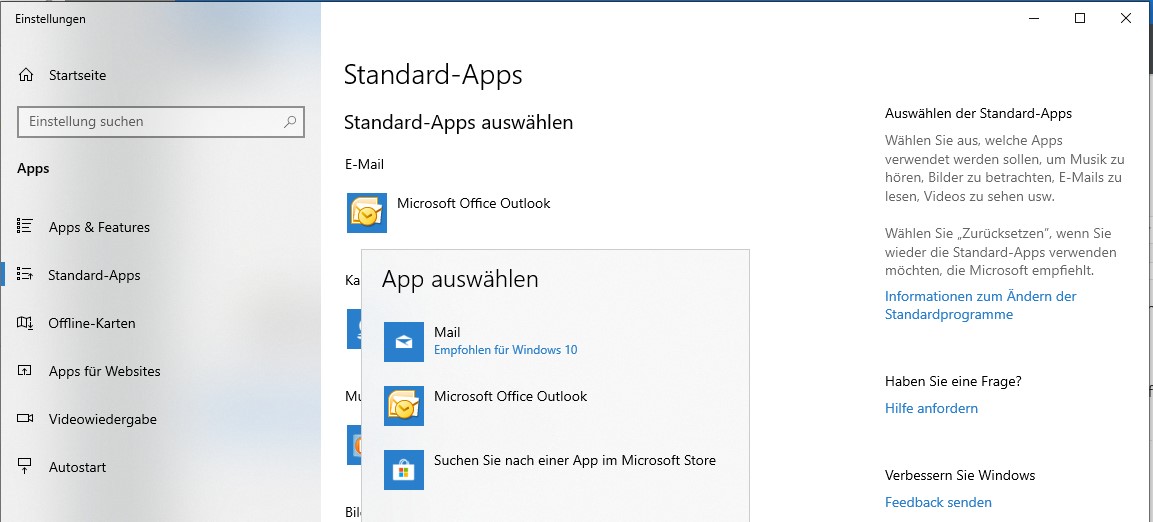1153x522 pixels.
Task: Click the Offline-Karten map icon
Action: point(24,323)
